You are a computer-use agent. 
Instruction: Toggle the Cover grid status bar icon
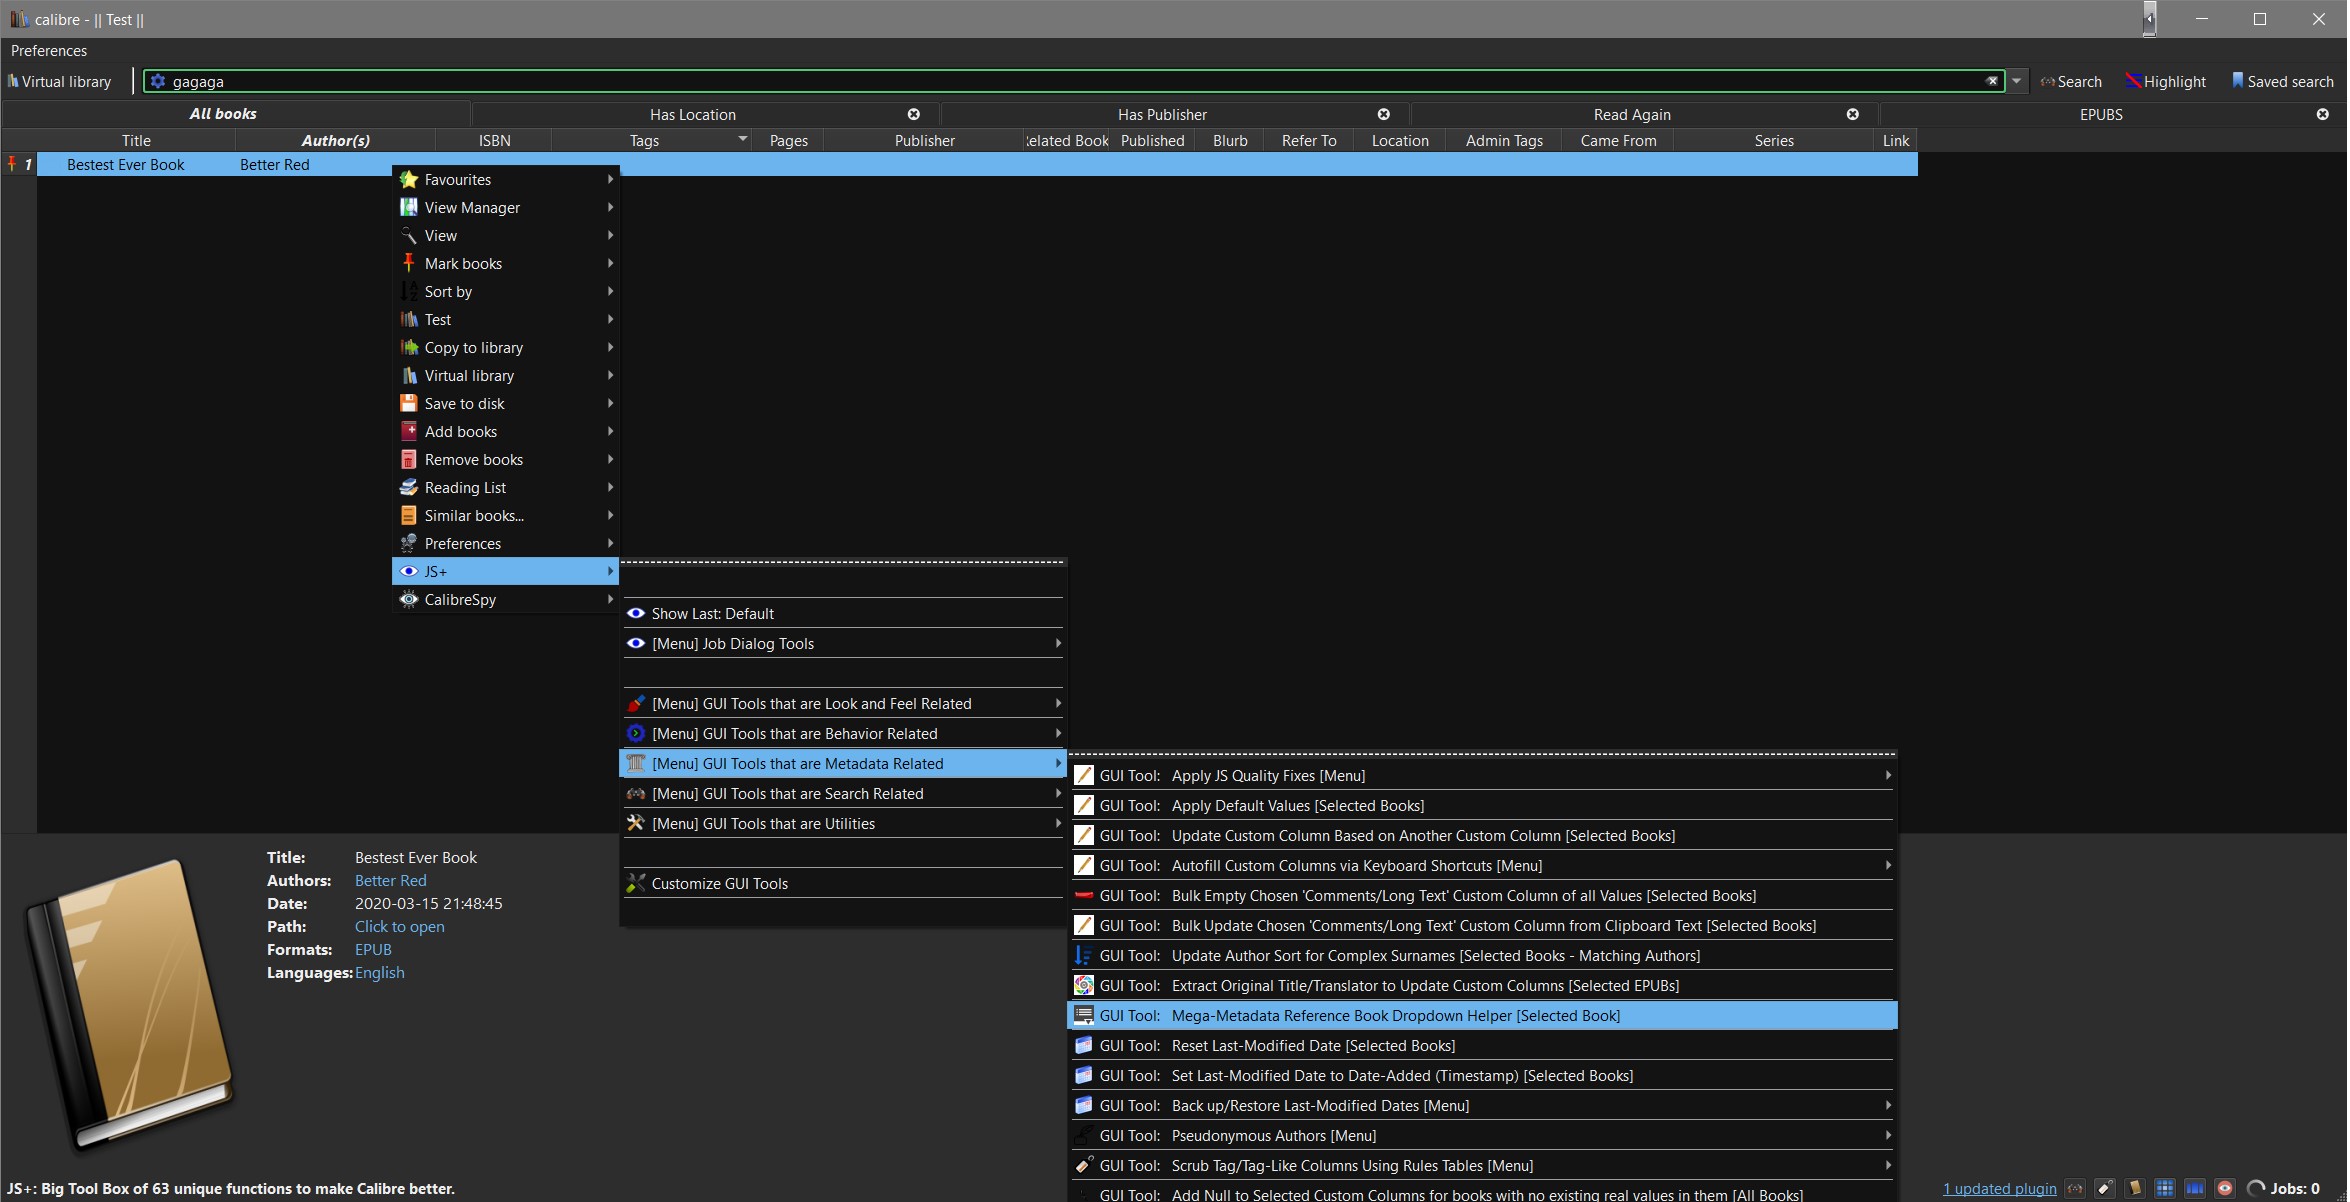[2165, 1188]
